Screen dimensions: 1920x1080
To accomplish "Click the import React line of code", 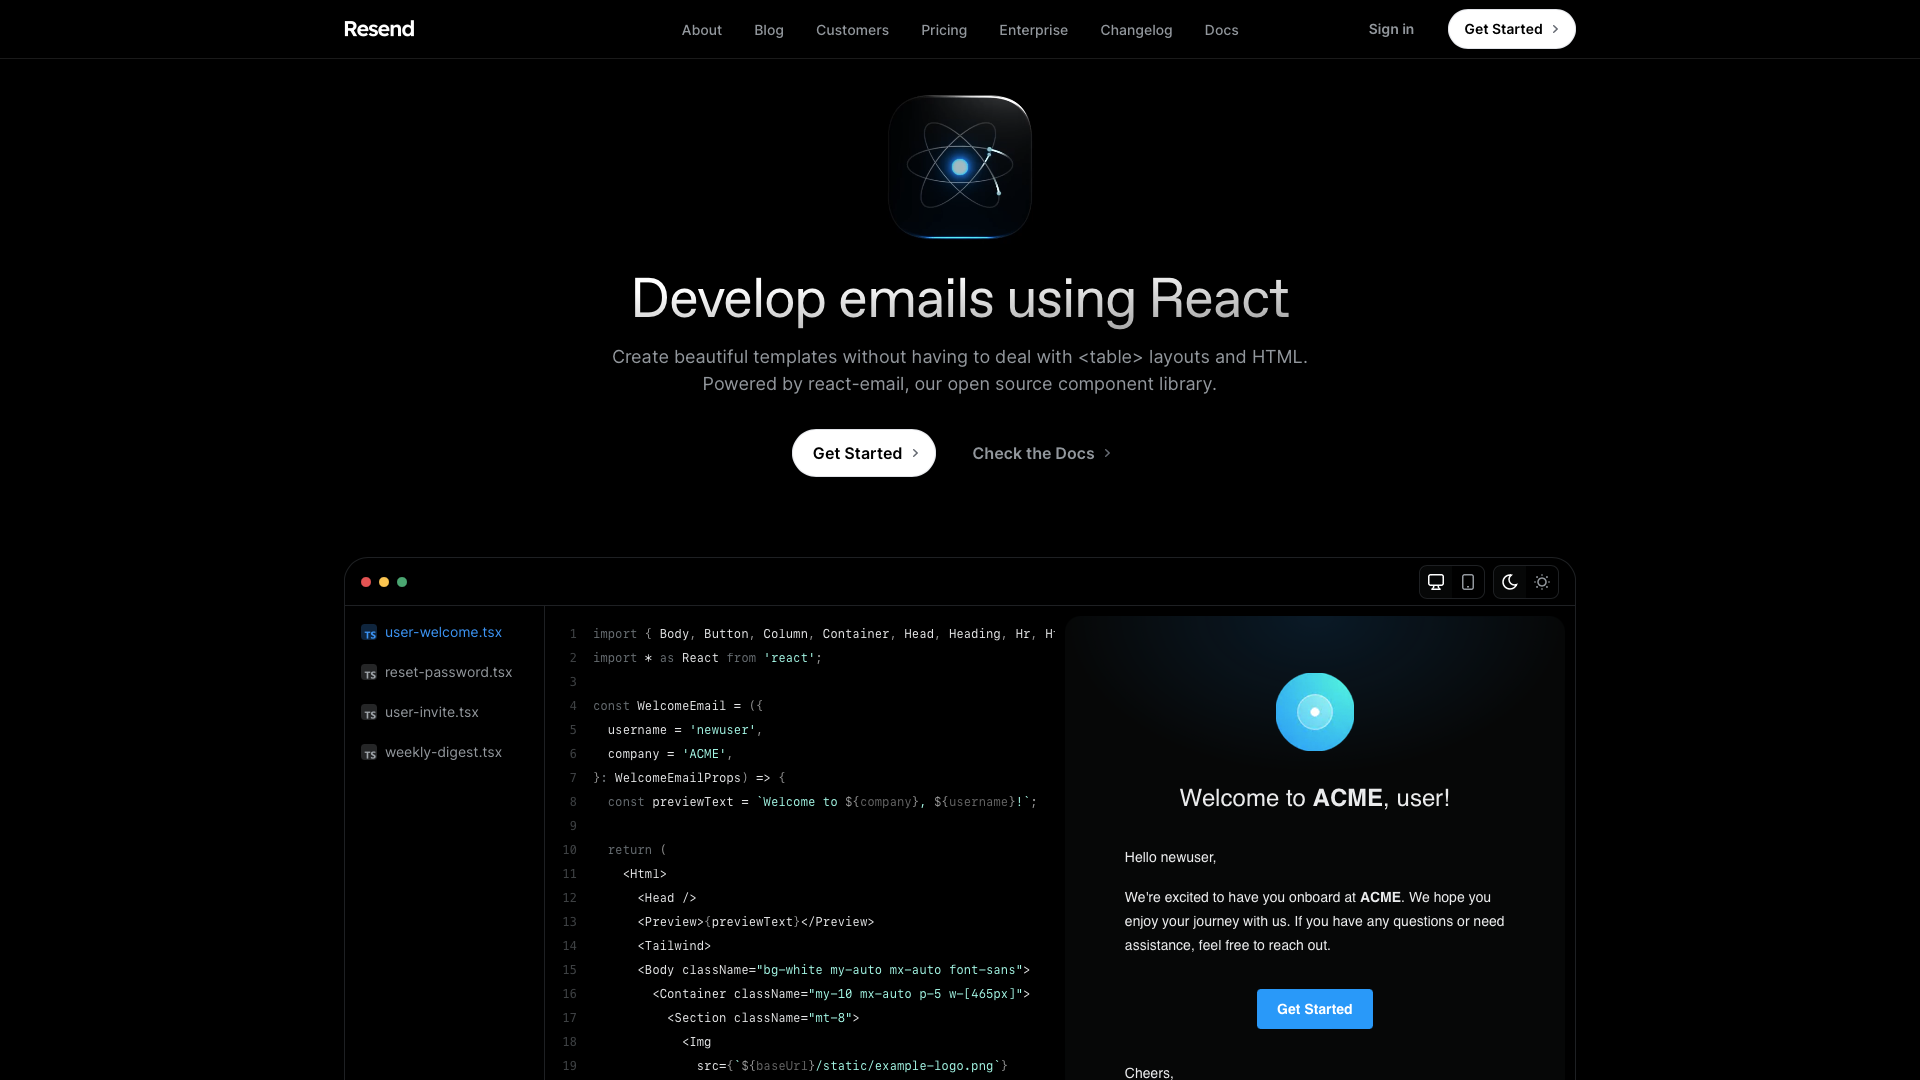I will coord(708,658).
